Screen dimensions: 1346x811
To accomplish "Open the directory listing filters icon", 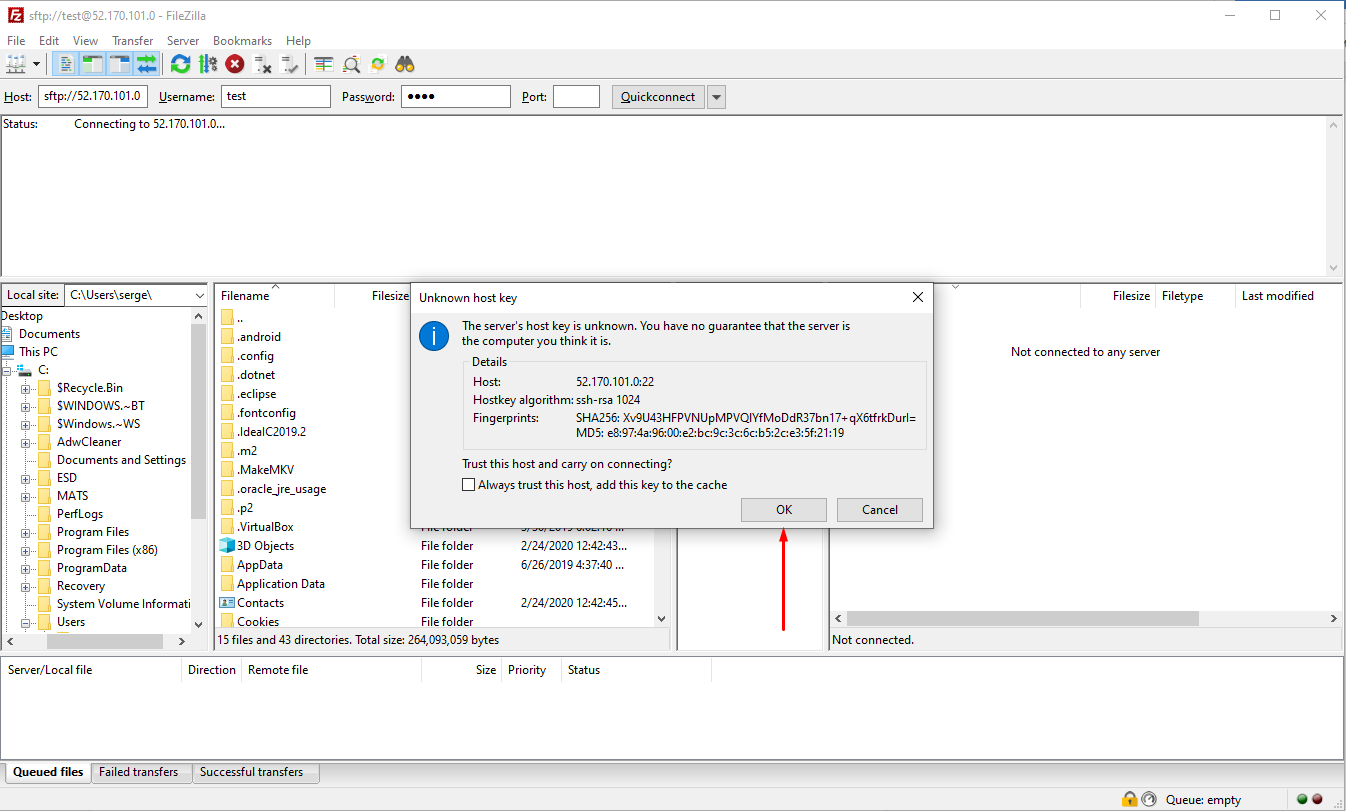I will pos(323,64).
